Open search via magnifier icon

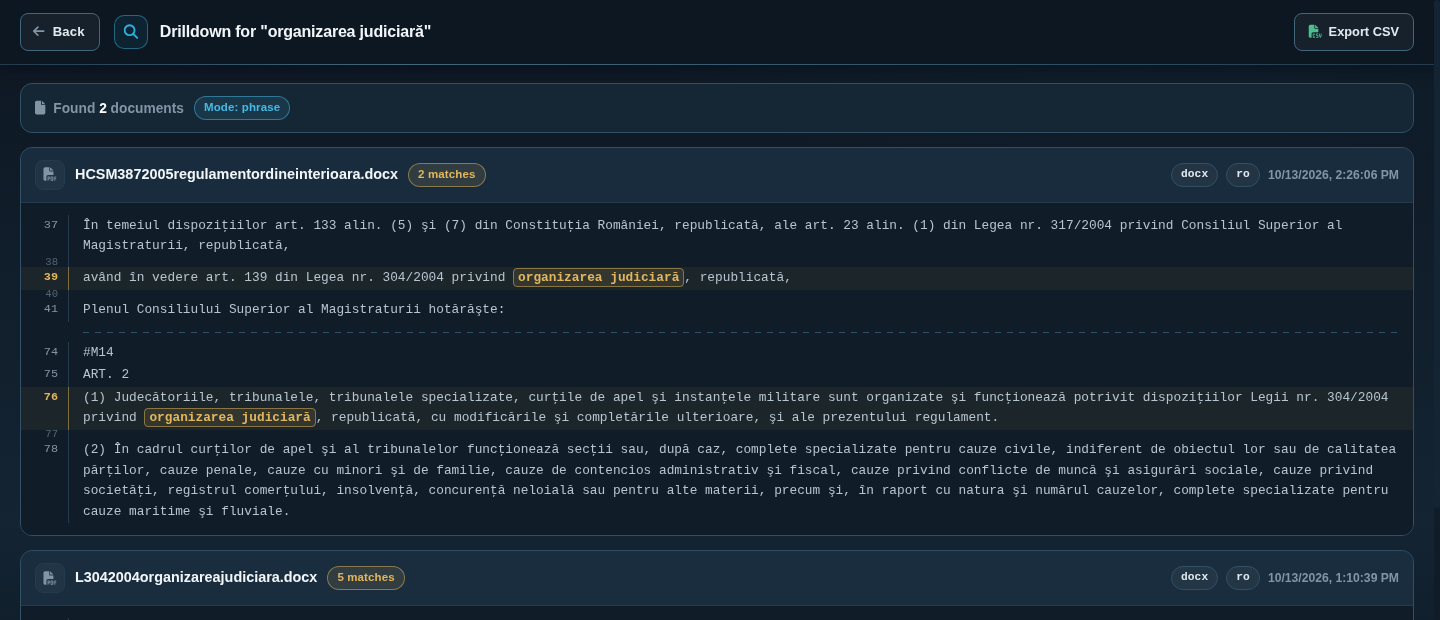131,32
